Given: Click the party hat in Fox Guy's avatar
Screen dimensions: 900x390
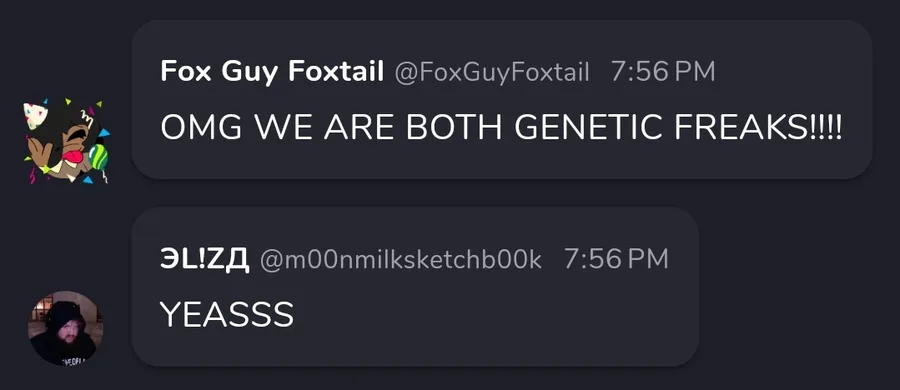Looking at the screenshot, I should 34,115.
